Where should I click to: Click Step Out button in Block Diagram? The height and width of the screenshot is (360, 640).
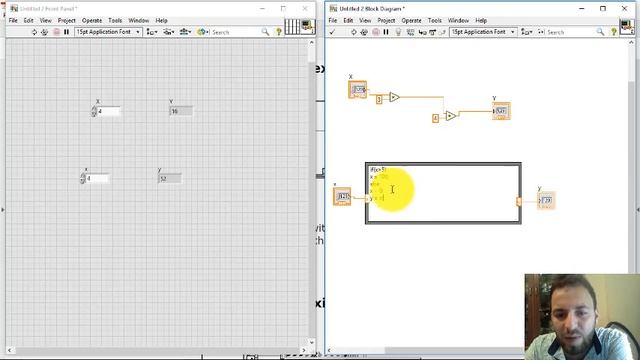click(442, 32)
